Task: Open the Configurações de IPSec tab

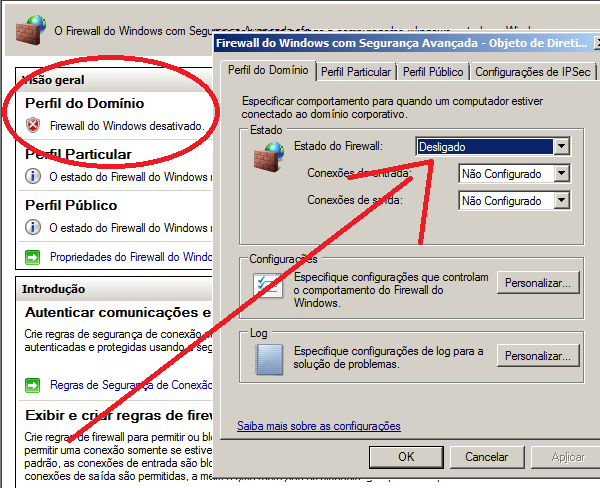Action: coord(532,72)
